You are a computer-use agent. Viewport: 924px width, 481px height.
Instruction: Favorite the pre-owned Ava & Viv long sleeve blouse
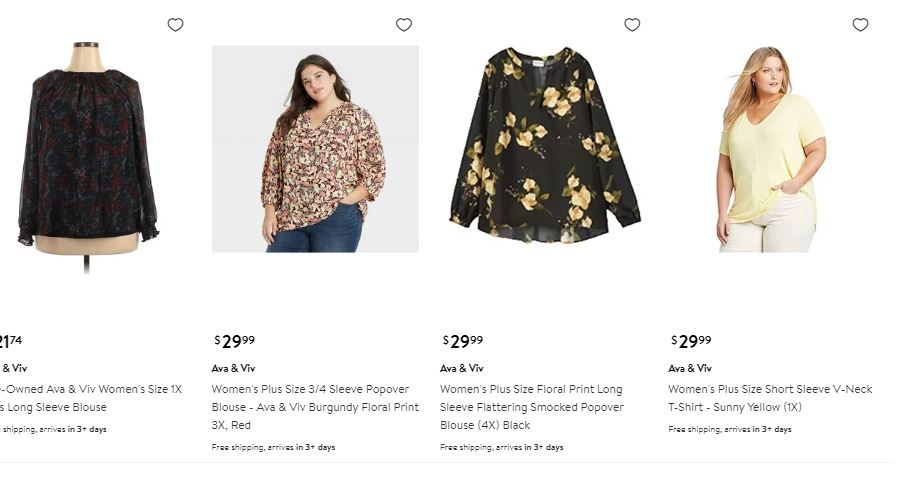point(175,25)
